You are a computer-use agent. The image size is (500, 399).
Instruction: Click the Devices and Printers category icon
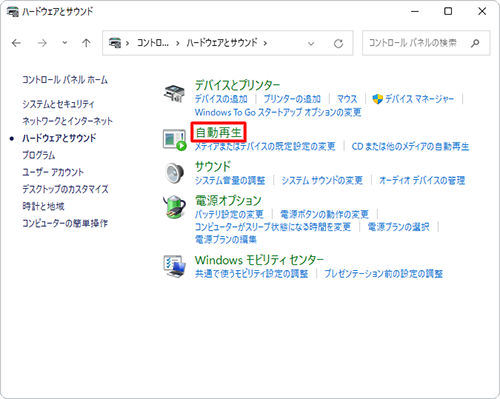click(x=174, y=94)
